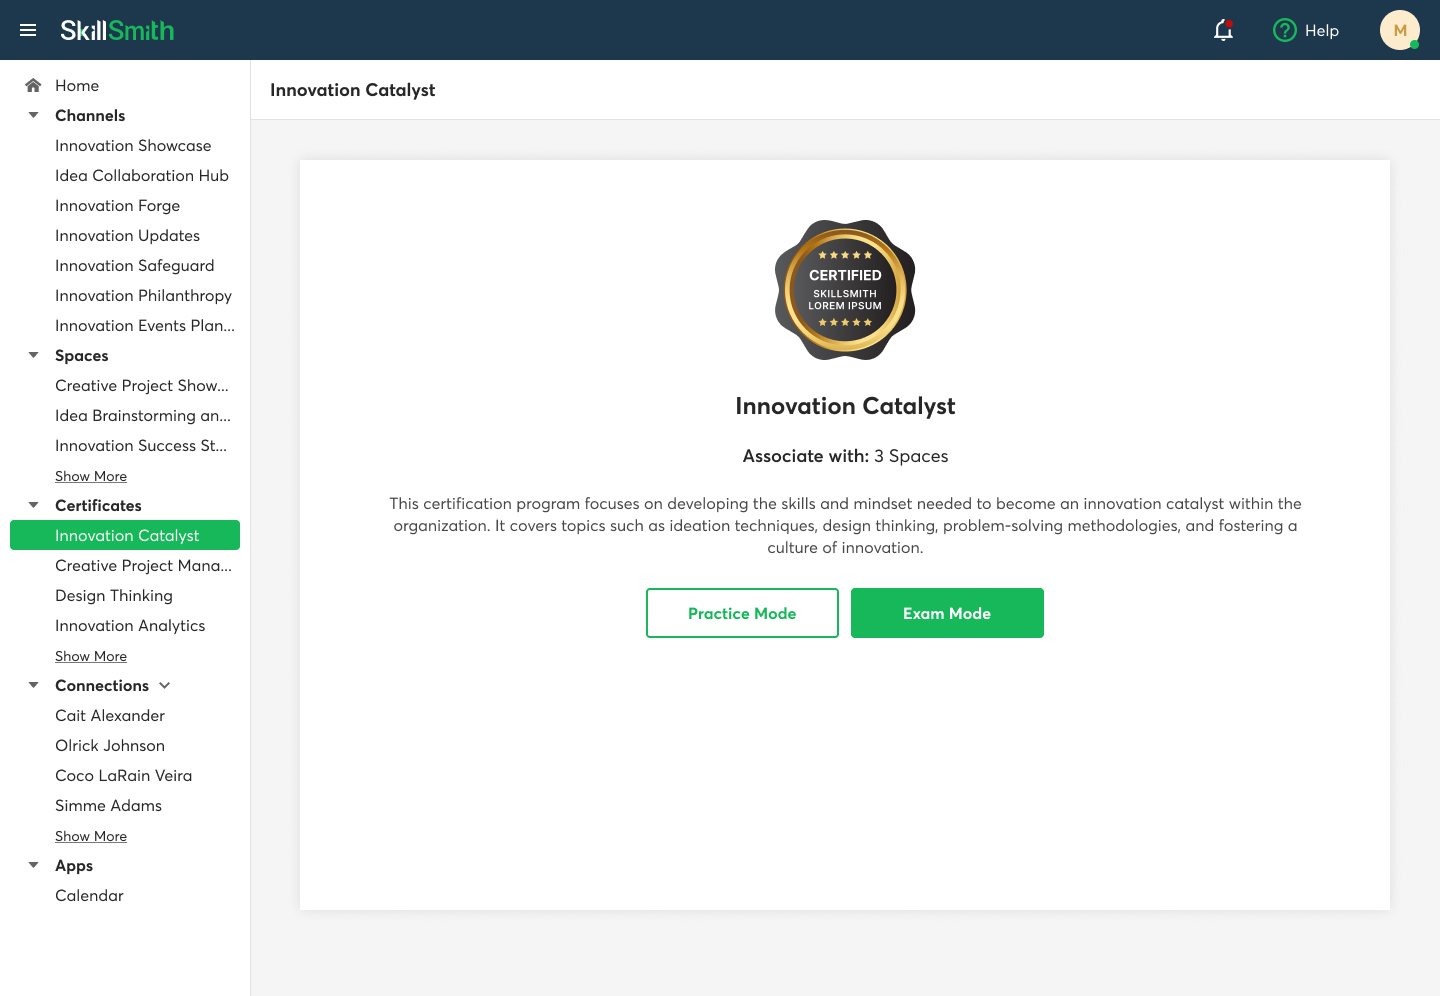Viewport: 1440px width, 996px height.
Task: Open Design Thinking certificate
Action: pos(114,595)
